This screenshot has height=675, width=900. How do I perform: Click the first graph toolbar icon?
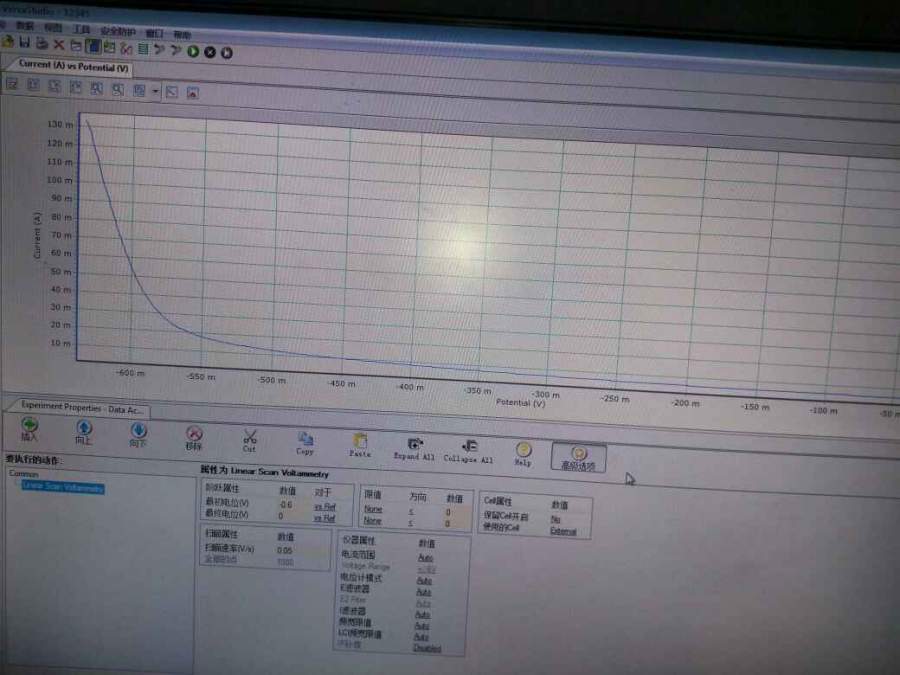[12, 84]
